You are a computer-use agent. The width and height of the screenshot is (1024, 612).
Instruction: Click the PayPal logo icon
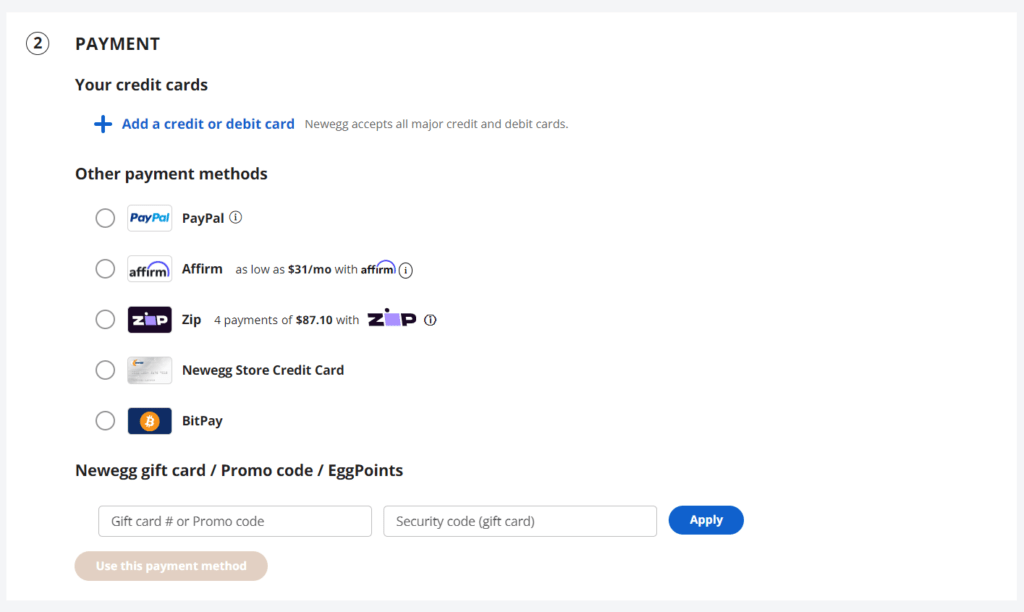pyautogui.click(x=150, y=218)
